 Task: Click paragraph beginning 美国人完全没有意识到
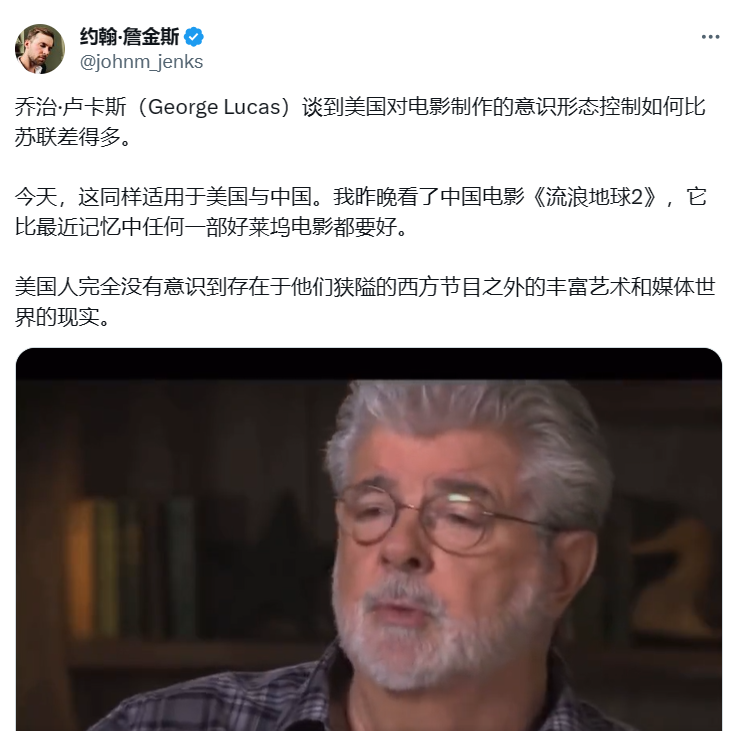coord(365,302)
